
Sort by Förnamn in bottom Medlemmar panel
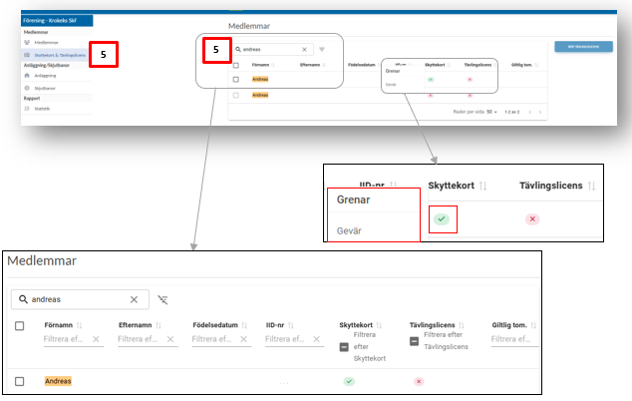[x=63, y=325]
